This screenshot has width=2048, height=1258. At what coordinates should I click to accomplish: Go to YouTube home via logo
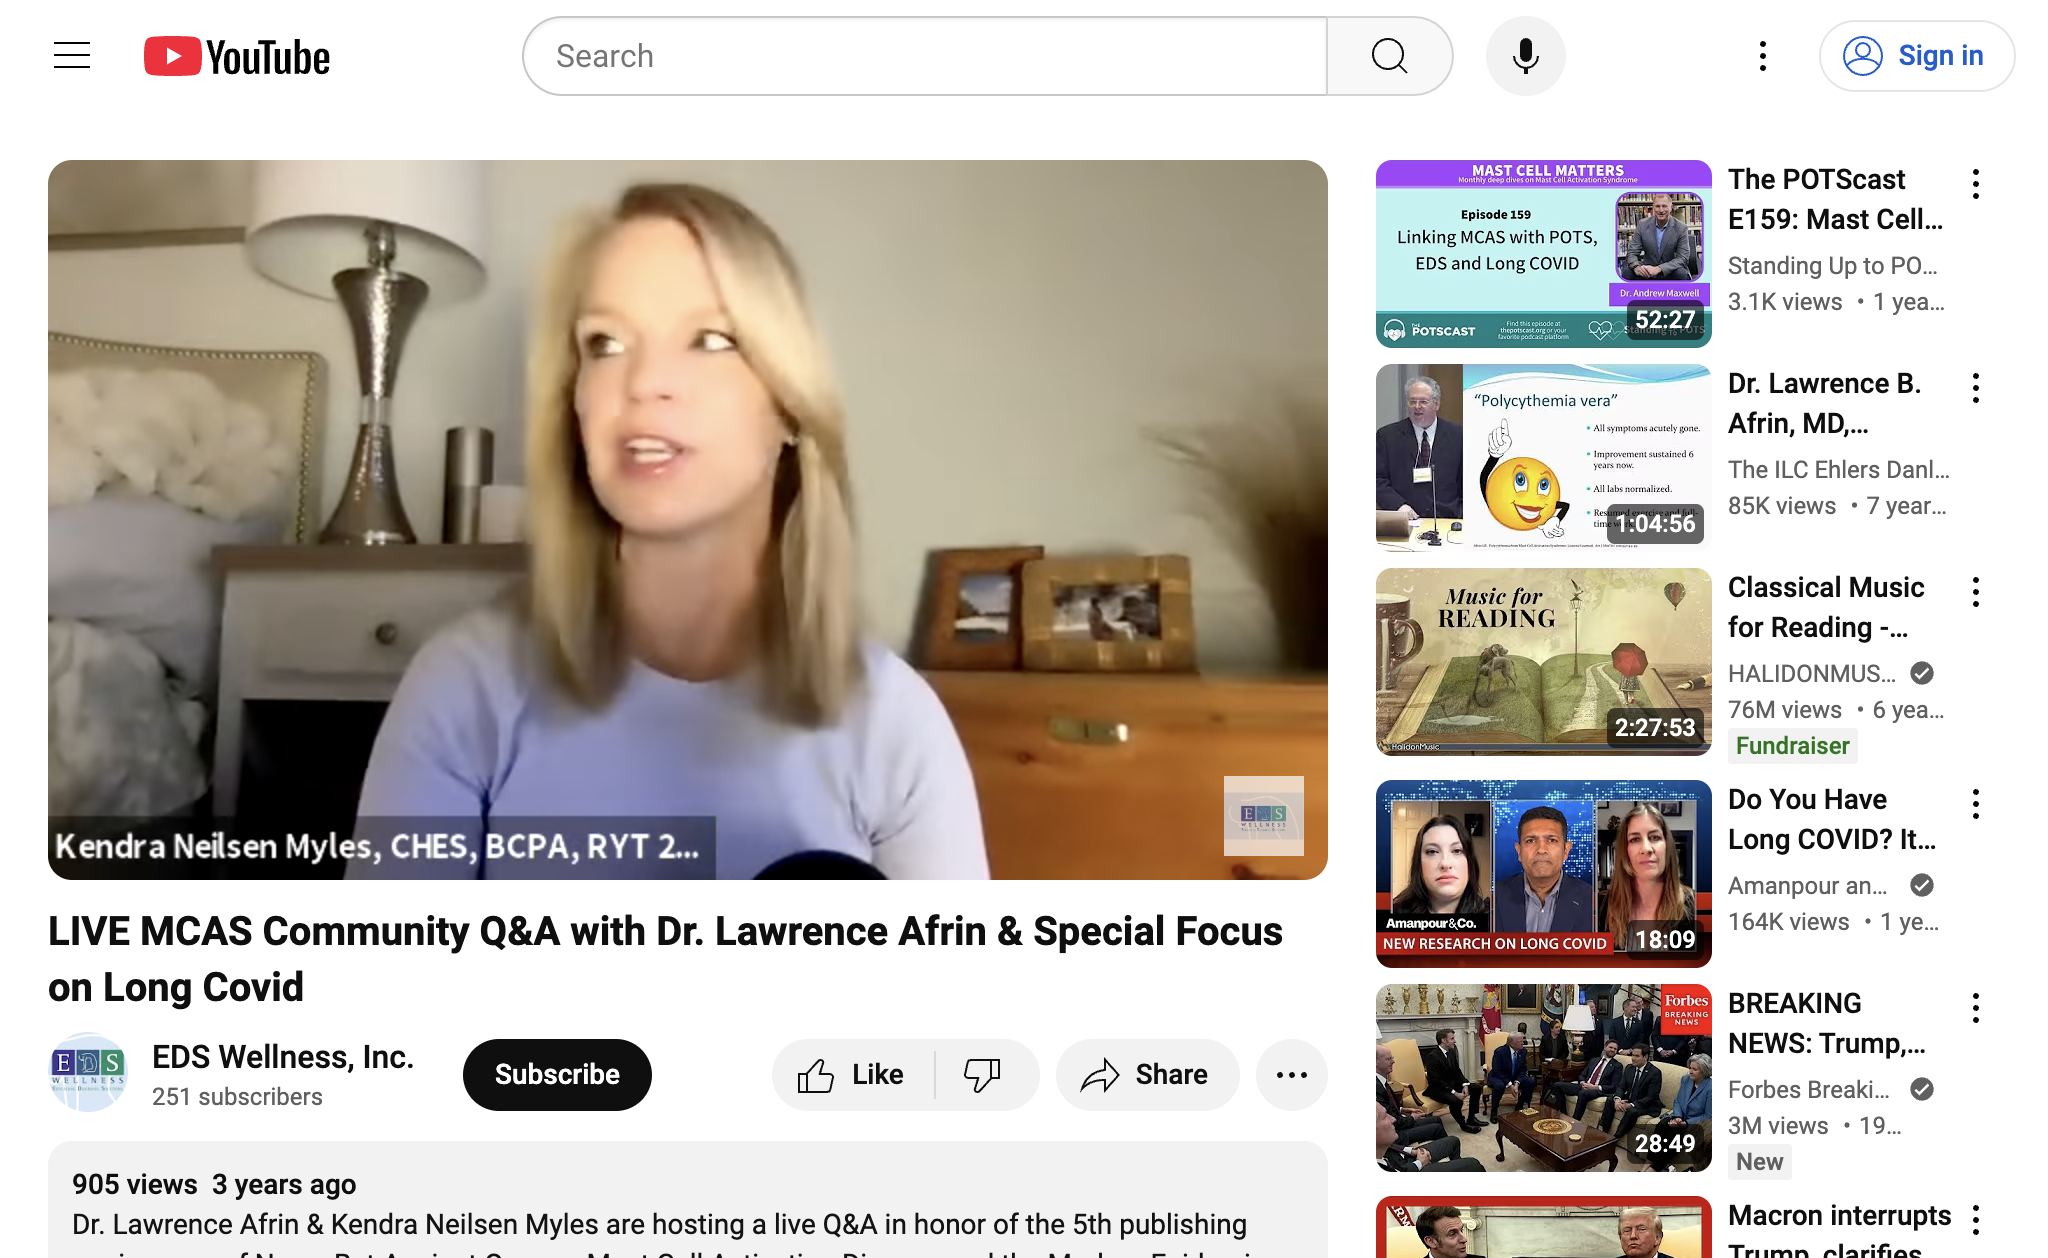(237, 56)
